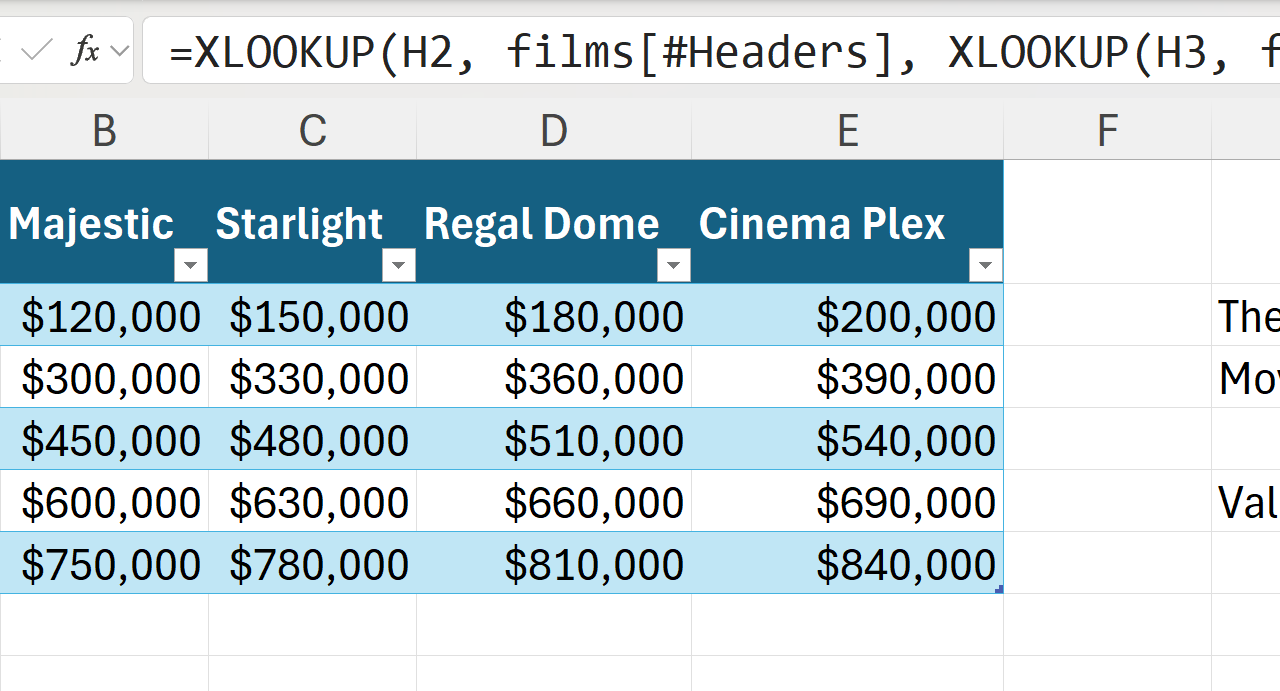Select column E header
The image size is (1280, 691).
point(847,130)
